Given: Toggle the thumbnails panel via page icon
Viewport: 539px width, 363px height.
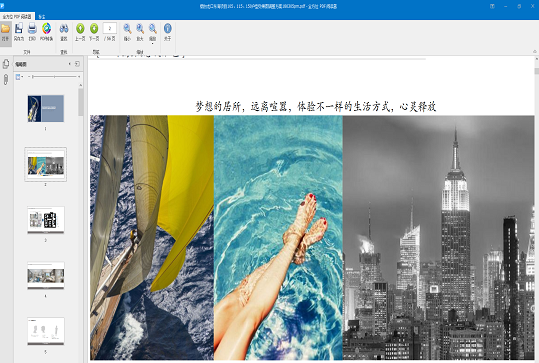Looking at the screenshot, I should click(6, 64).
